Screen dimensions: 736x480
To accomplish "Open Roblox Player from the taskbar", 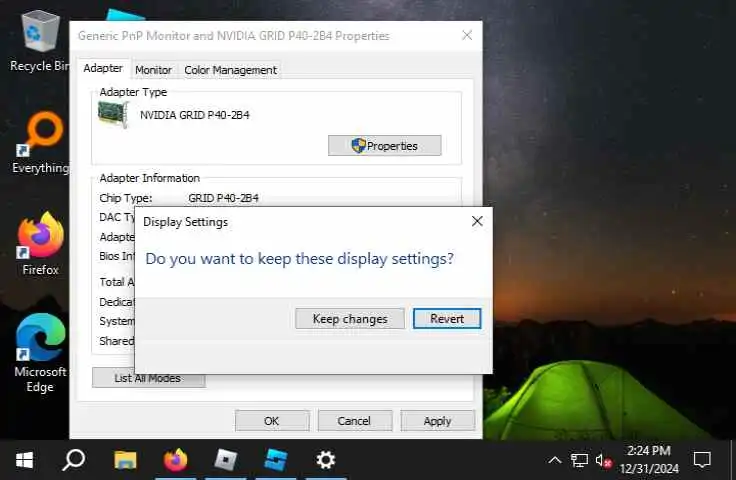I will pyautogui.click(x=225, y=460).
